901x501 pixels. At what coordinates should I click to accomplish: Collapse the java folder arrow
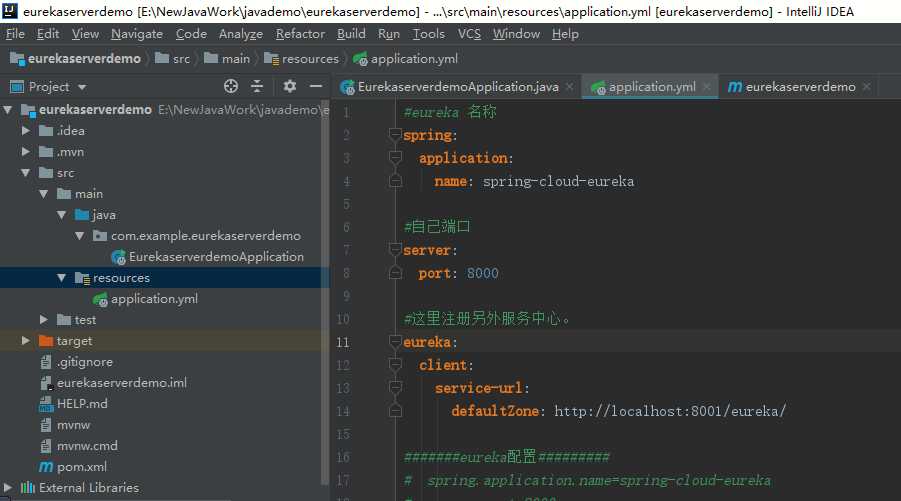[x=61, y=215]
